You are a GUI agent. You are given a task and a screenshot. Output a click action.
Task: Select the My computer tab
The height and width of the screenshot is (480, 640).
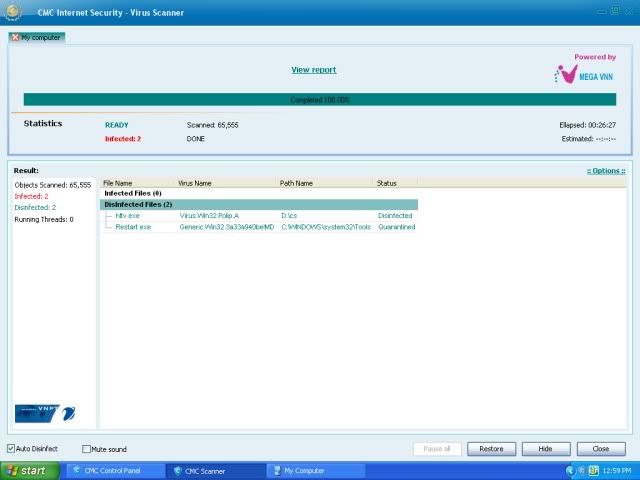[x=40, y=37]
